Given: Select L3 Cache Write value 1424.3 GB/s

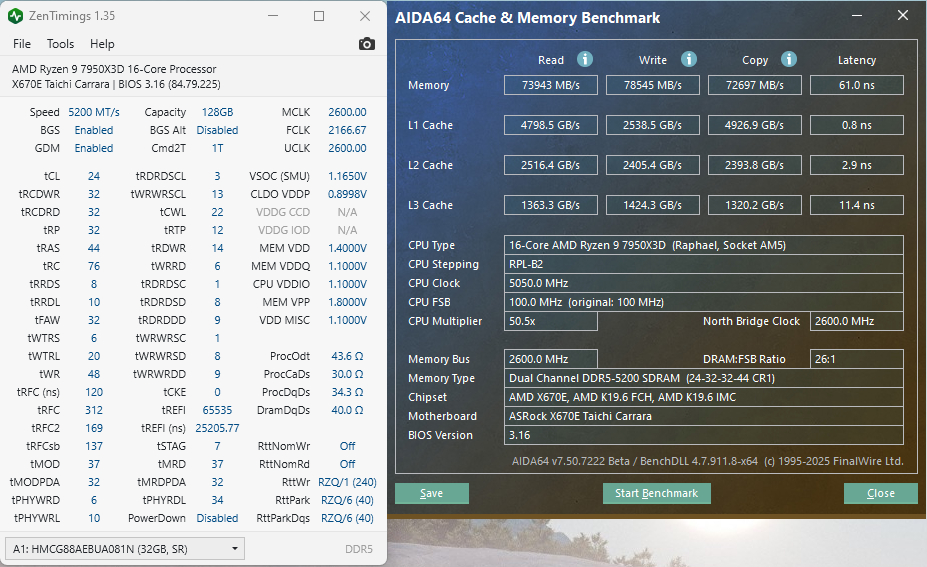Looking at the screenshot, I should (x=653, y=205).
